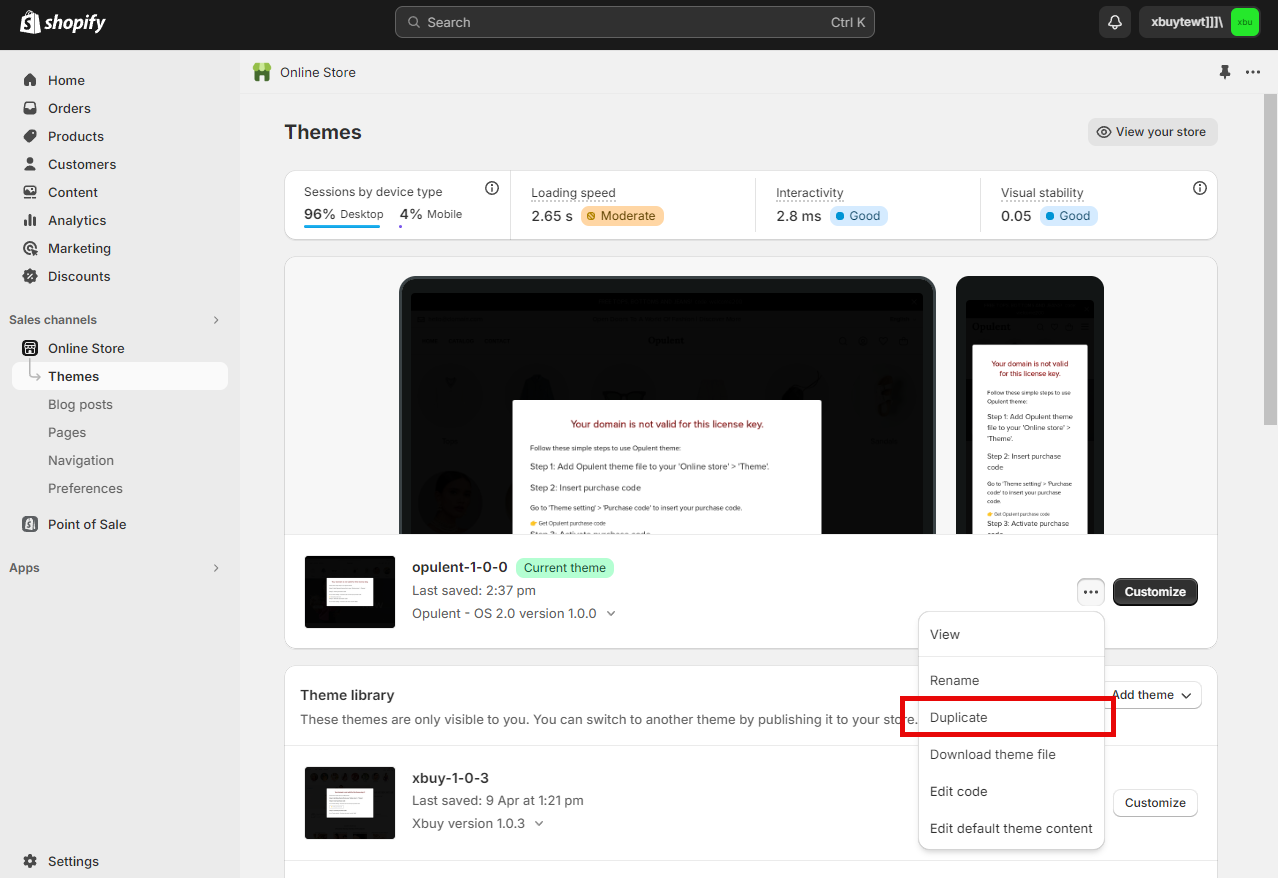Open Point of Sale channel
This screenshot has width=1278, height=878.
coord(87,524)
